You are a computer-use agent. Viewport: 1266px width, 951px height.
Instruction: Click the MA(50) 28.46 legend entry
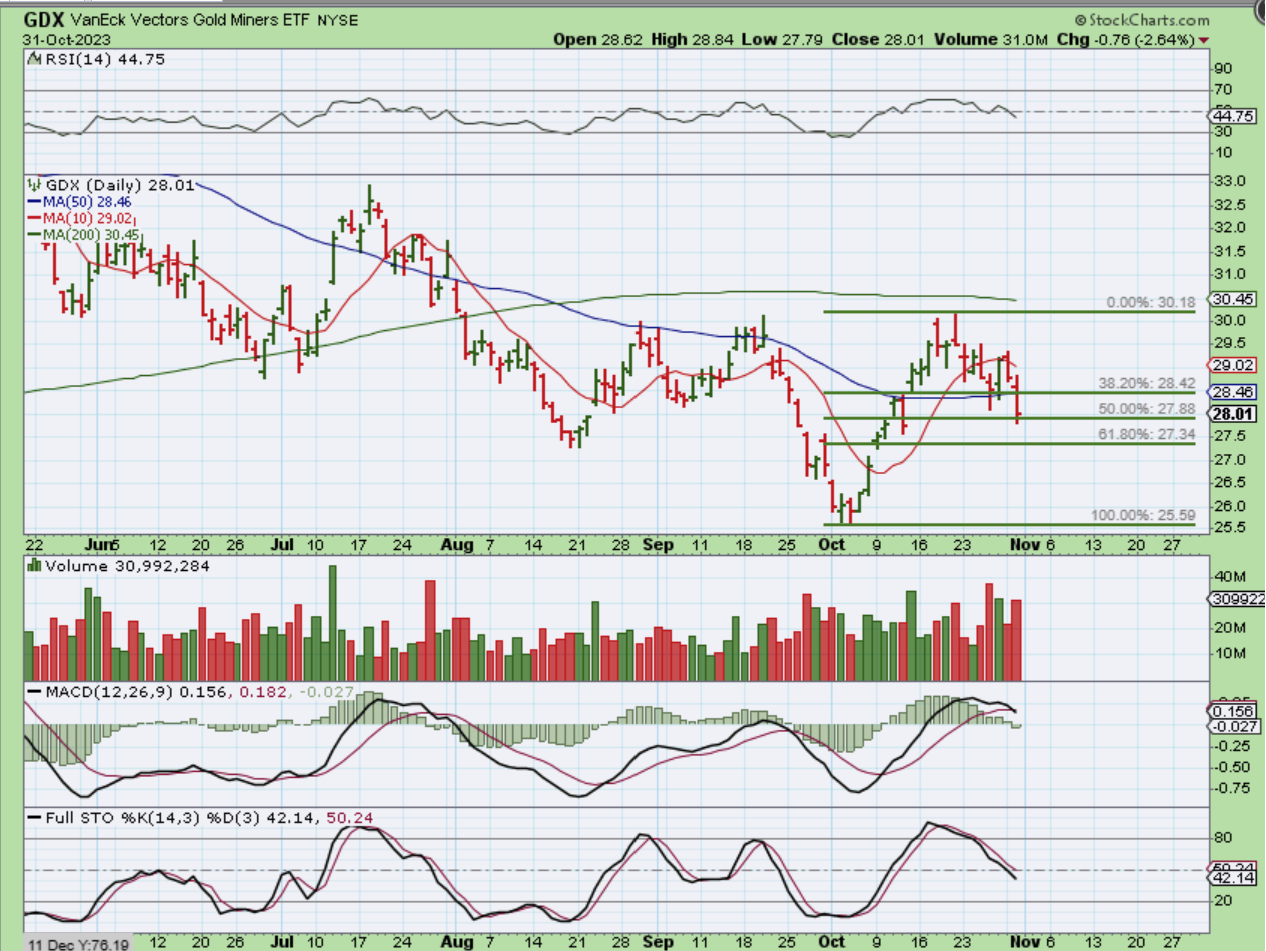click(x=81, y=203)
